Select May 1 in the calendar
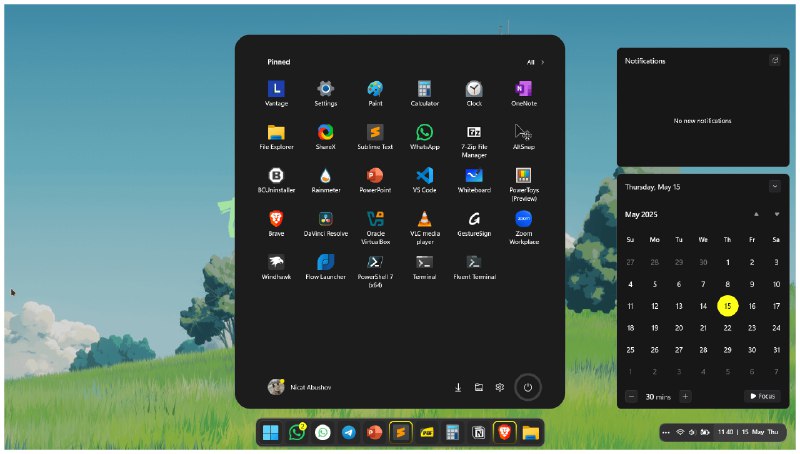 tap(728, 262)
